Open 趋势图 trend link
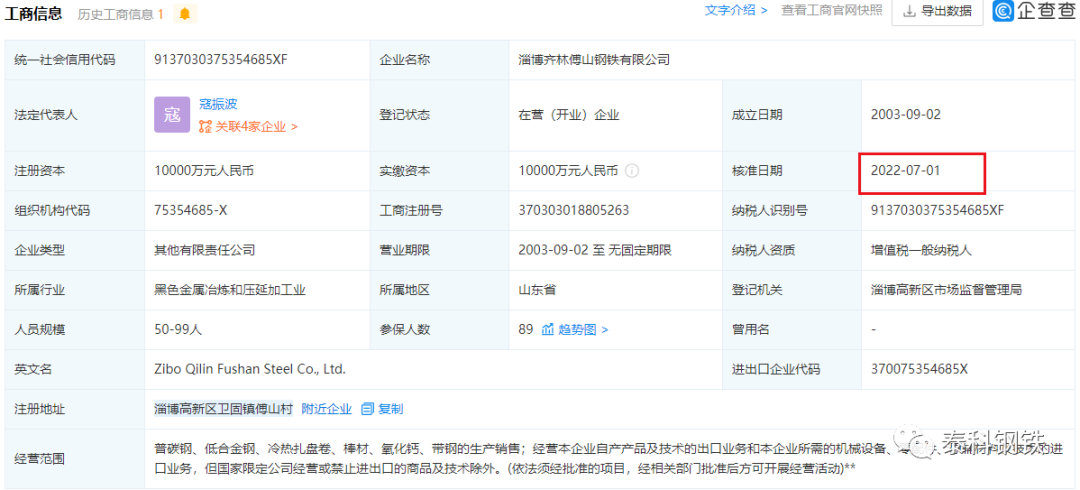Screen dimensions: 1080x490 (x=583, y=329)
